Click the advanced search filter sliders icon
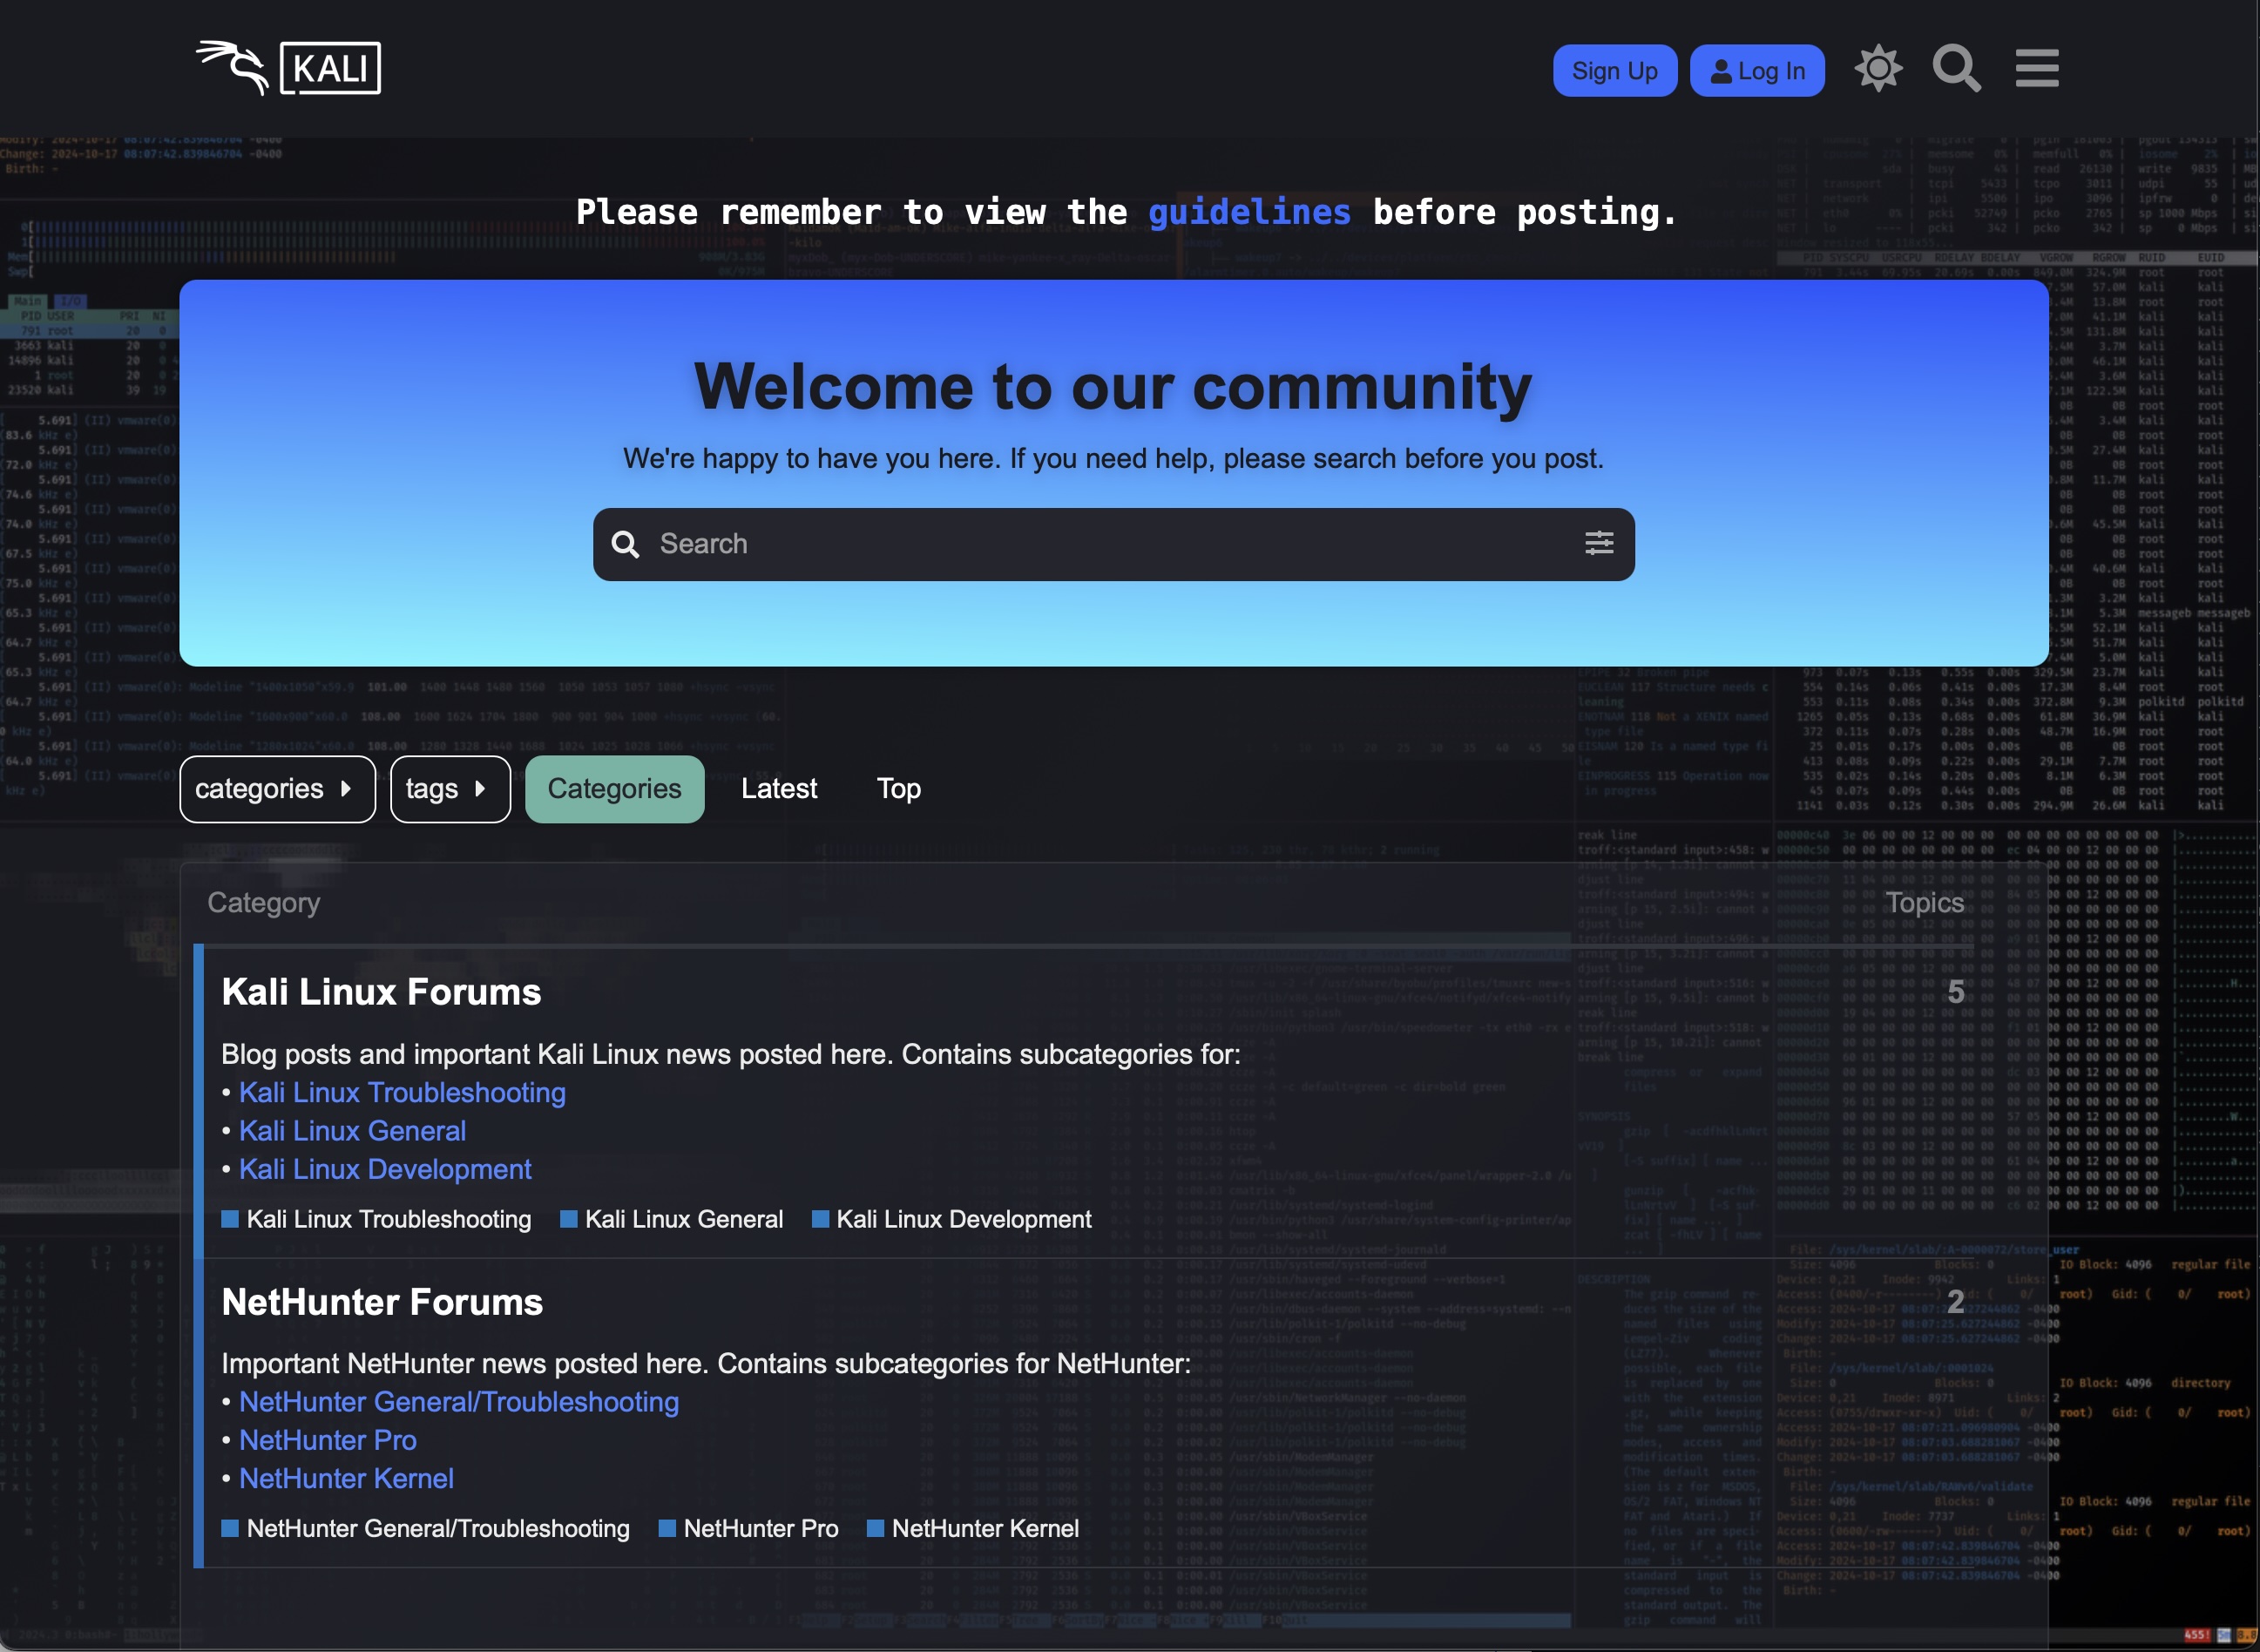 pos(1598,543)
